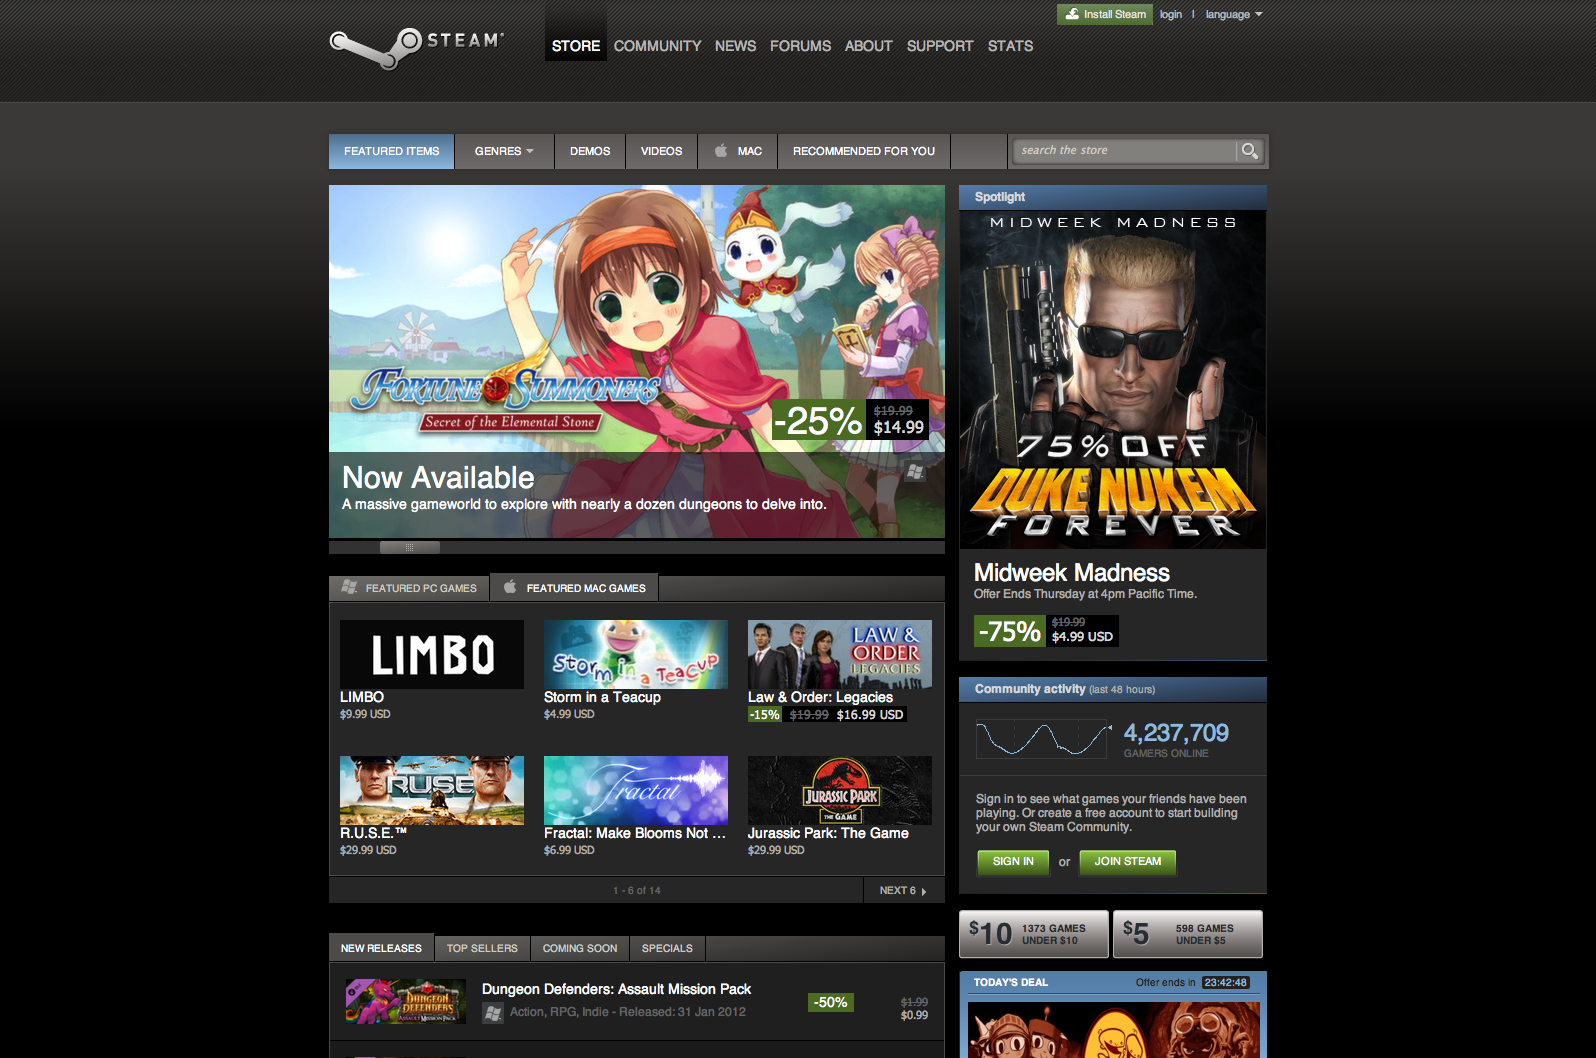Click the Apple icon in Mac tab

pos(721,151)
